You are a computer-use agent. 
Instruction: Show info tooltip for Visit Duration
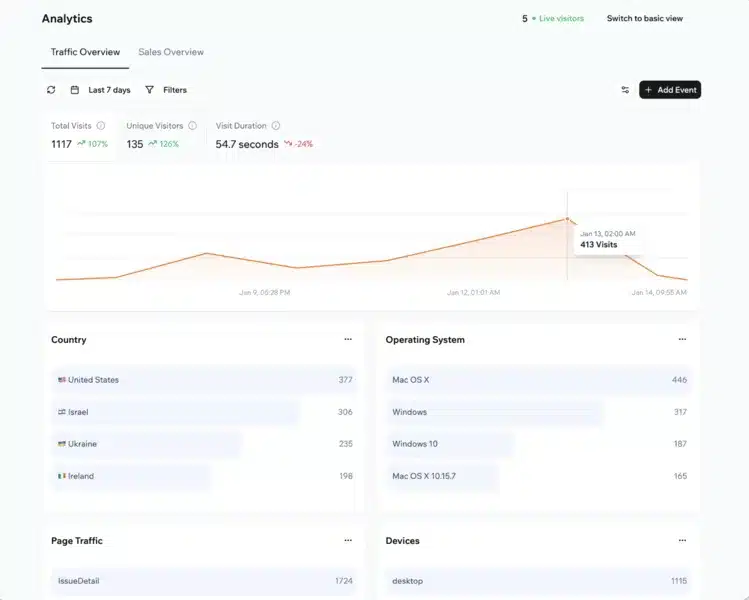click(x=276, y=126)
